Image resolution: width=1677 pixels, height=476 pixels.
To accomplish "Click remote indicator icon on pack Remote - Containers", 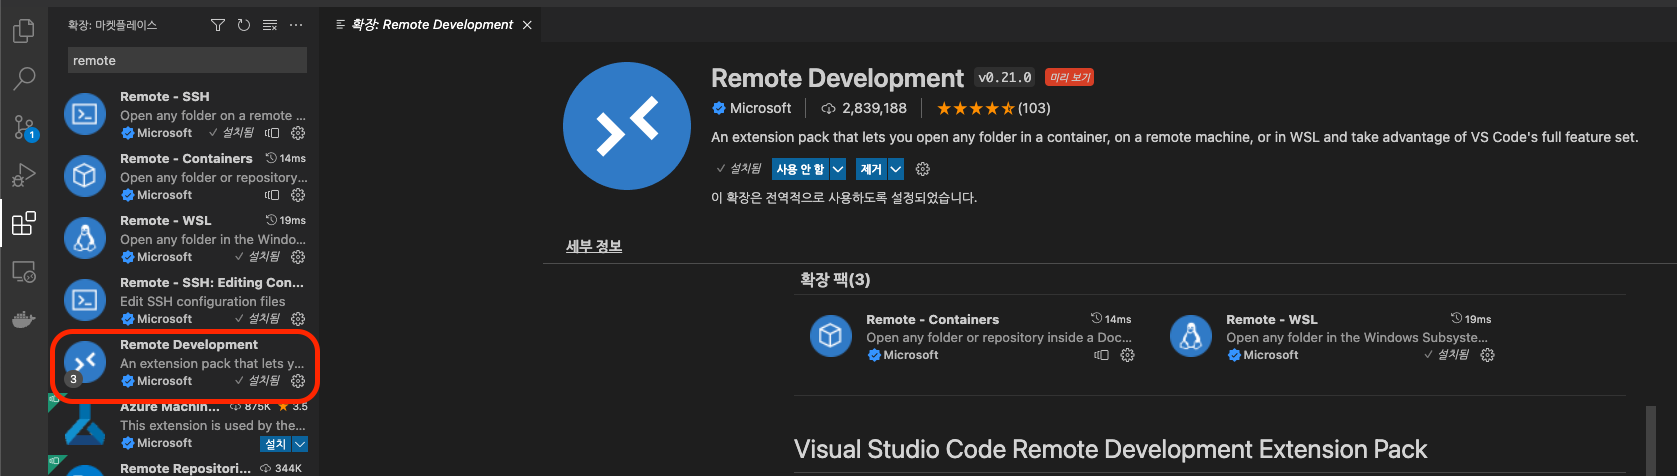I will click(1101, 355).
